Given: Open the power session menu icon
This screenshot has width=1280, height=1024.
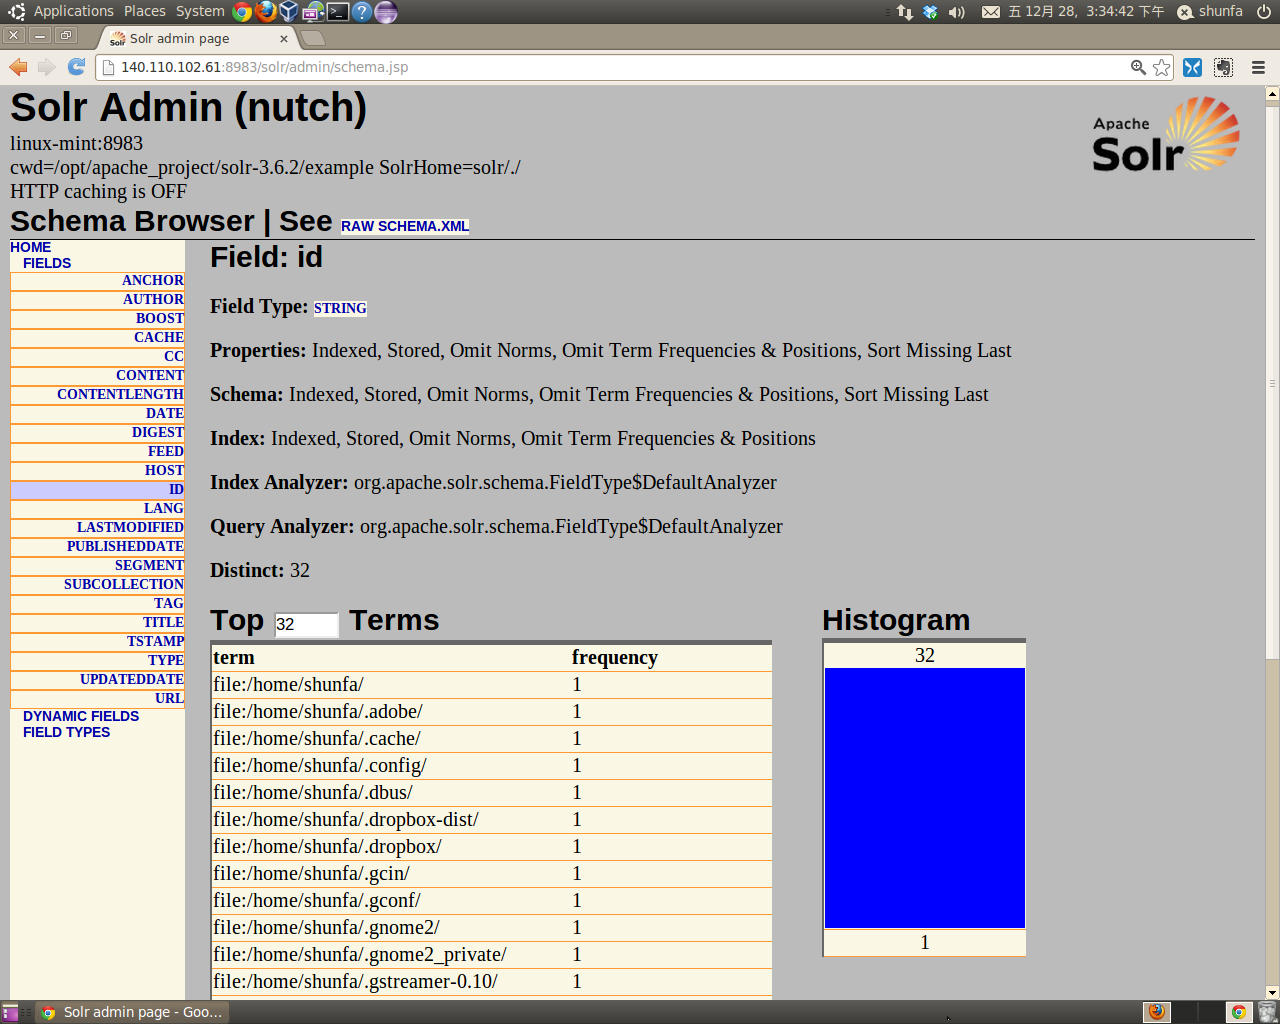Looking at the screenshot, I should click(x=1264, y=12).
